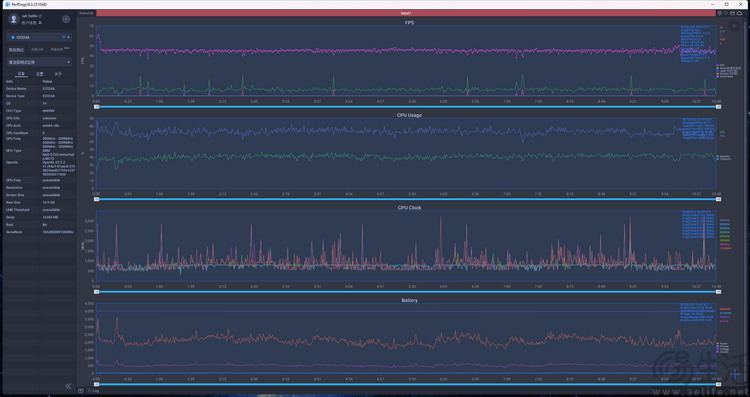Click the SceneTab label above charts

click(x=87, y=13)
